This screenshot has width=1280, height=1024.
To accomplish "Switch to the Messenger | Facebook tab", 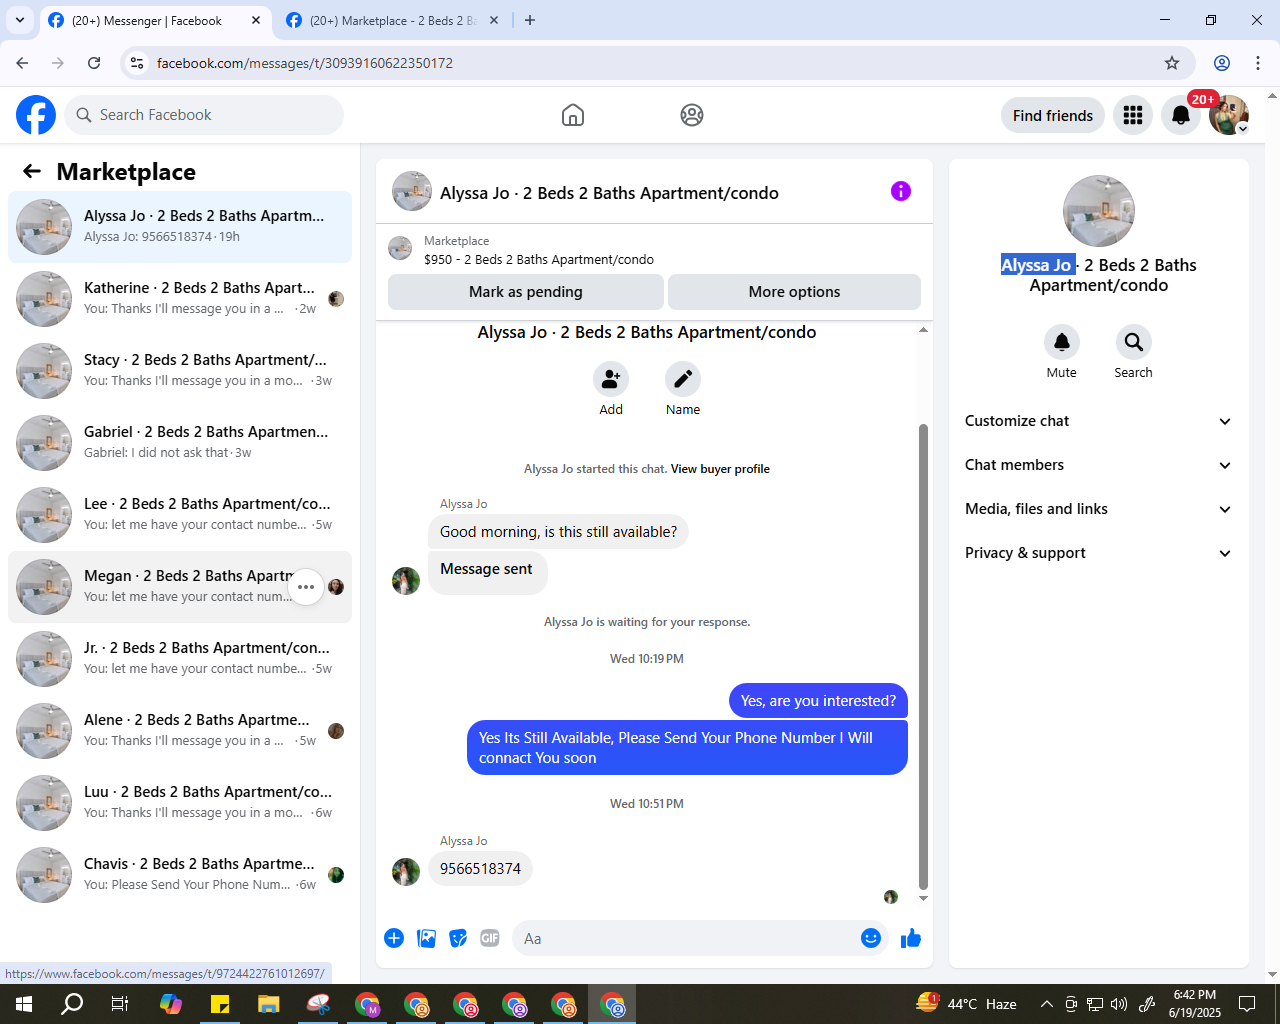I will click(155, 20).
